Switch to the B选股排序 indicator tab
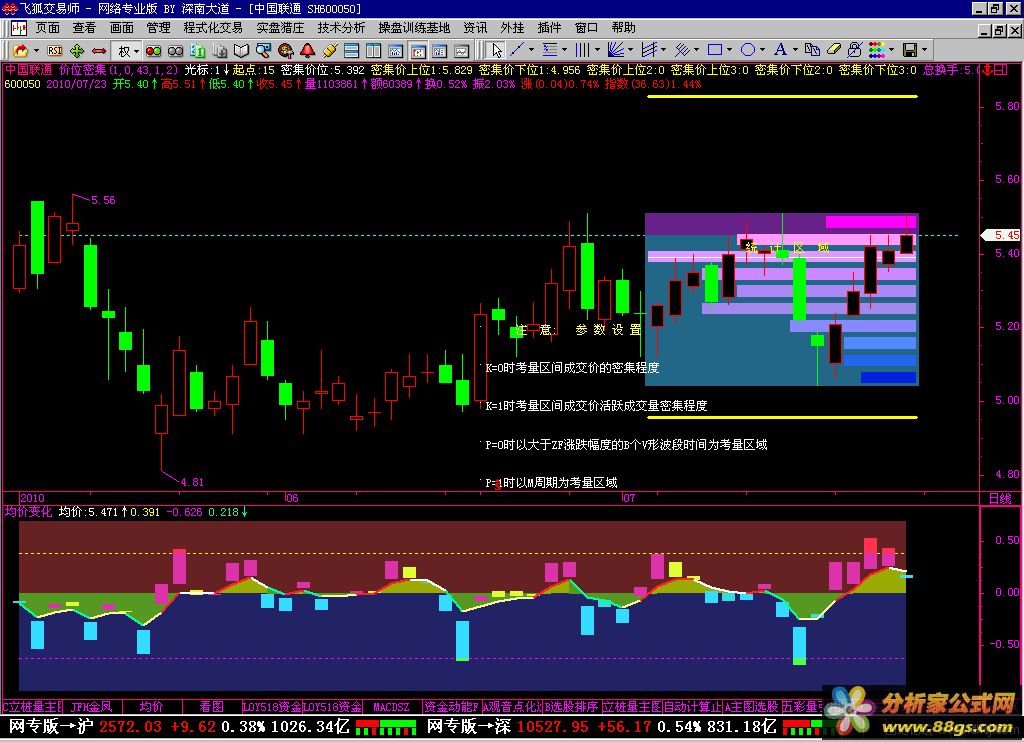Screen dimensions: 1024x742 tap(571, 707)
